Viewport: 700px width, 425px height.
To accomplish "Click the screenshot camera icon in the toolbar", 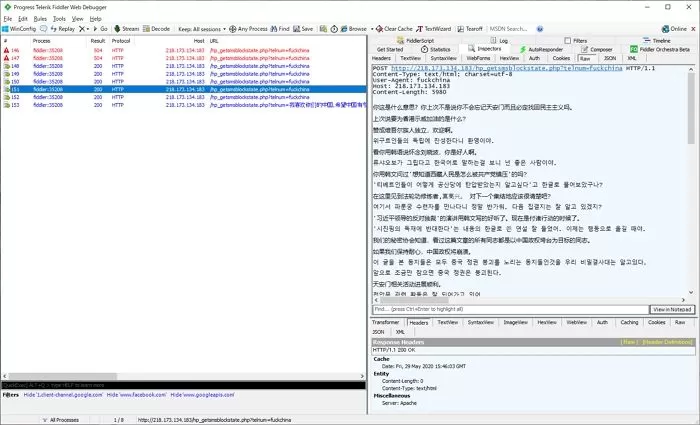I will [323, 29].
